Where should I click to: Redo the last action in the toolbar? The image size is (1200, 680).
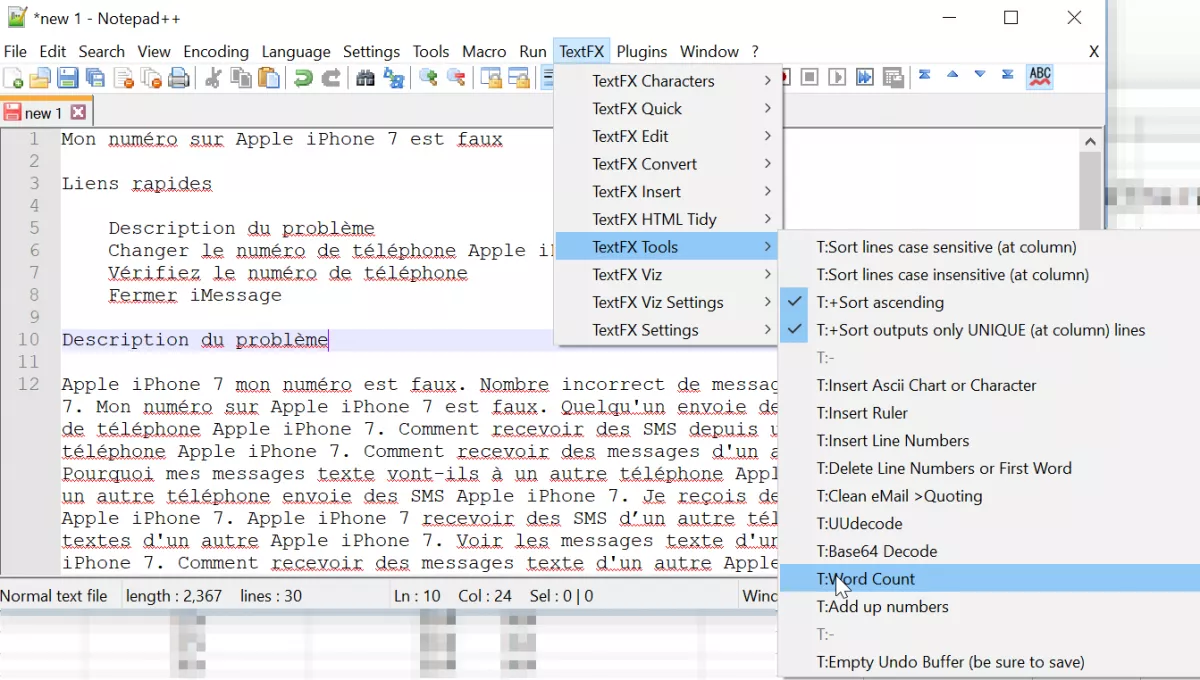pos(331,78)
